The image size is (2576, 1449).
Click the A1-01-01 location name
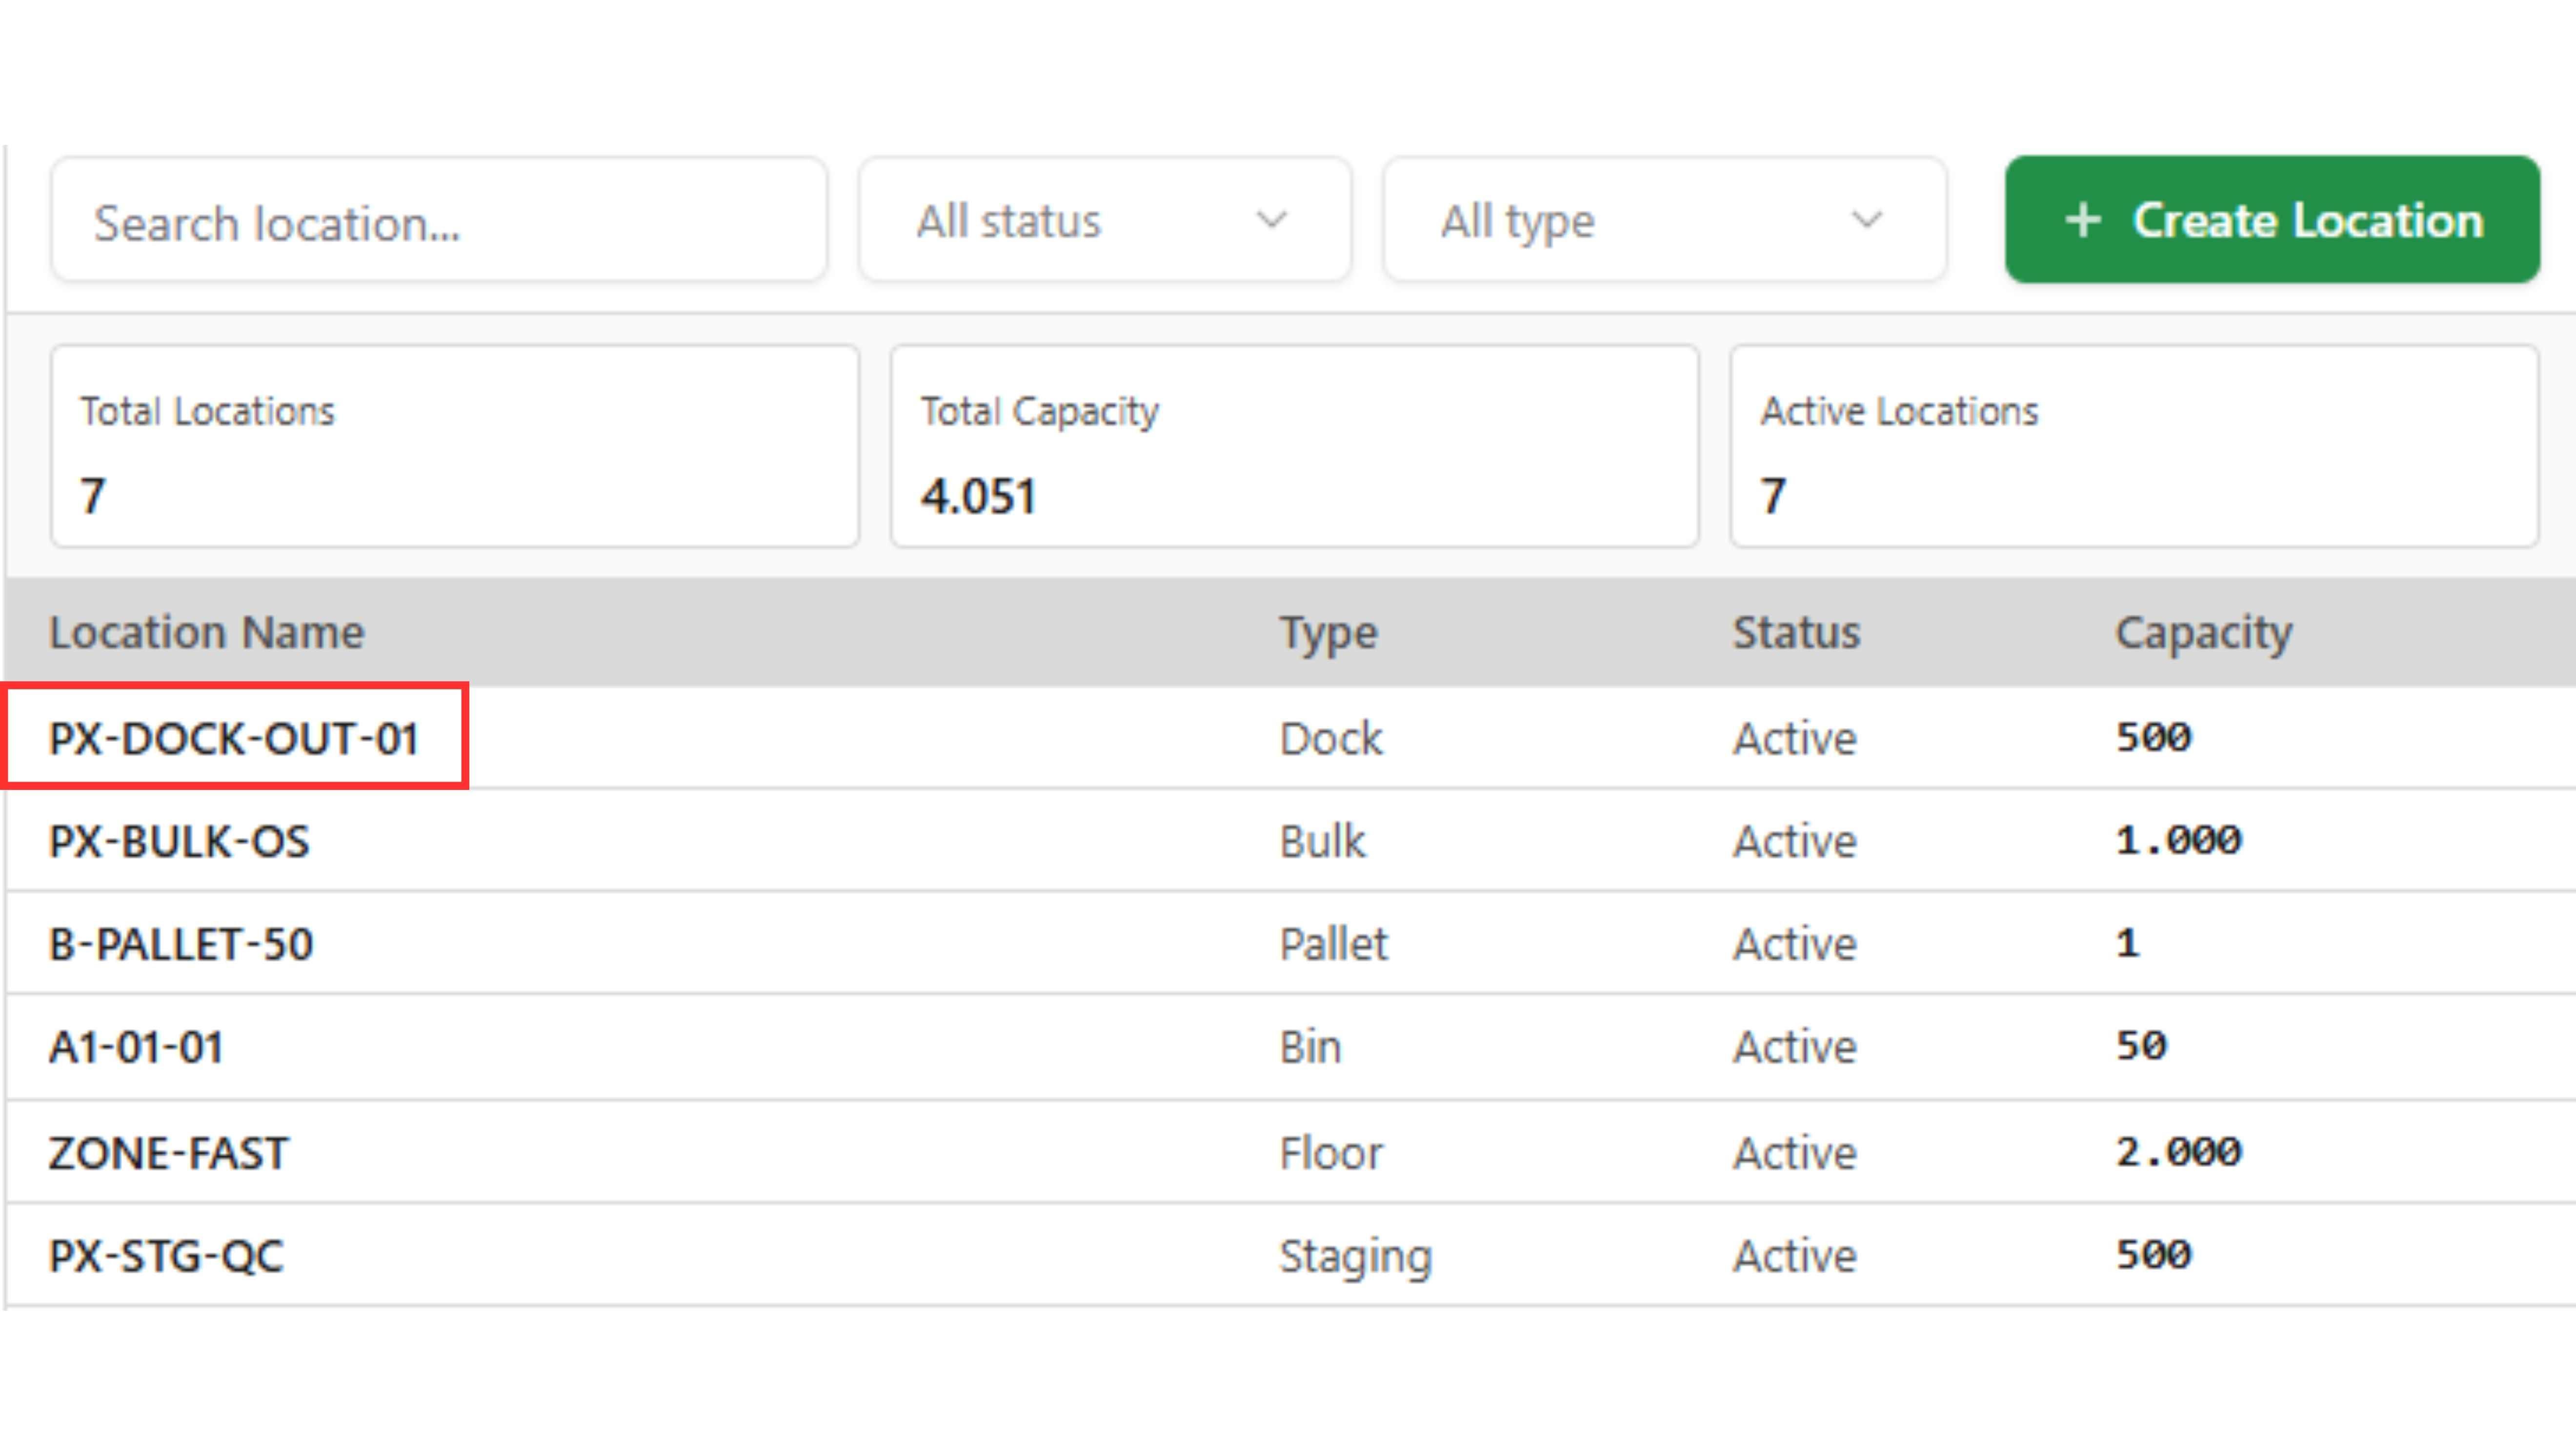[x=136, y=1047]
